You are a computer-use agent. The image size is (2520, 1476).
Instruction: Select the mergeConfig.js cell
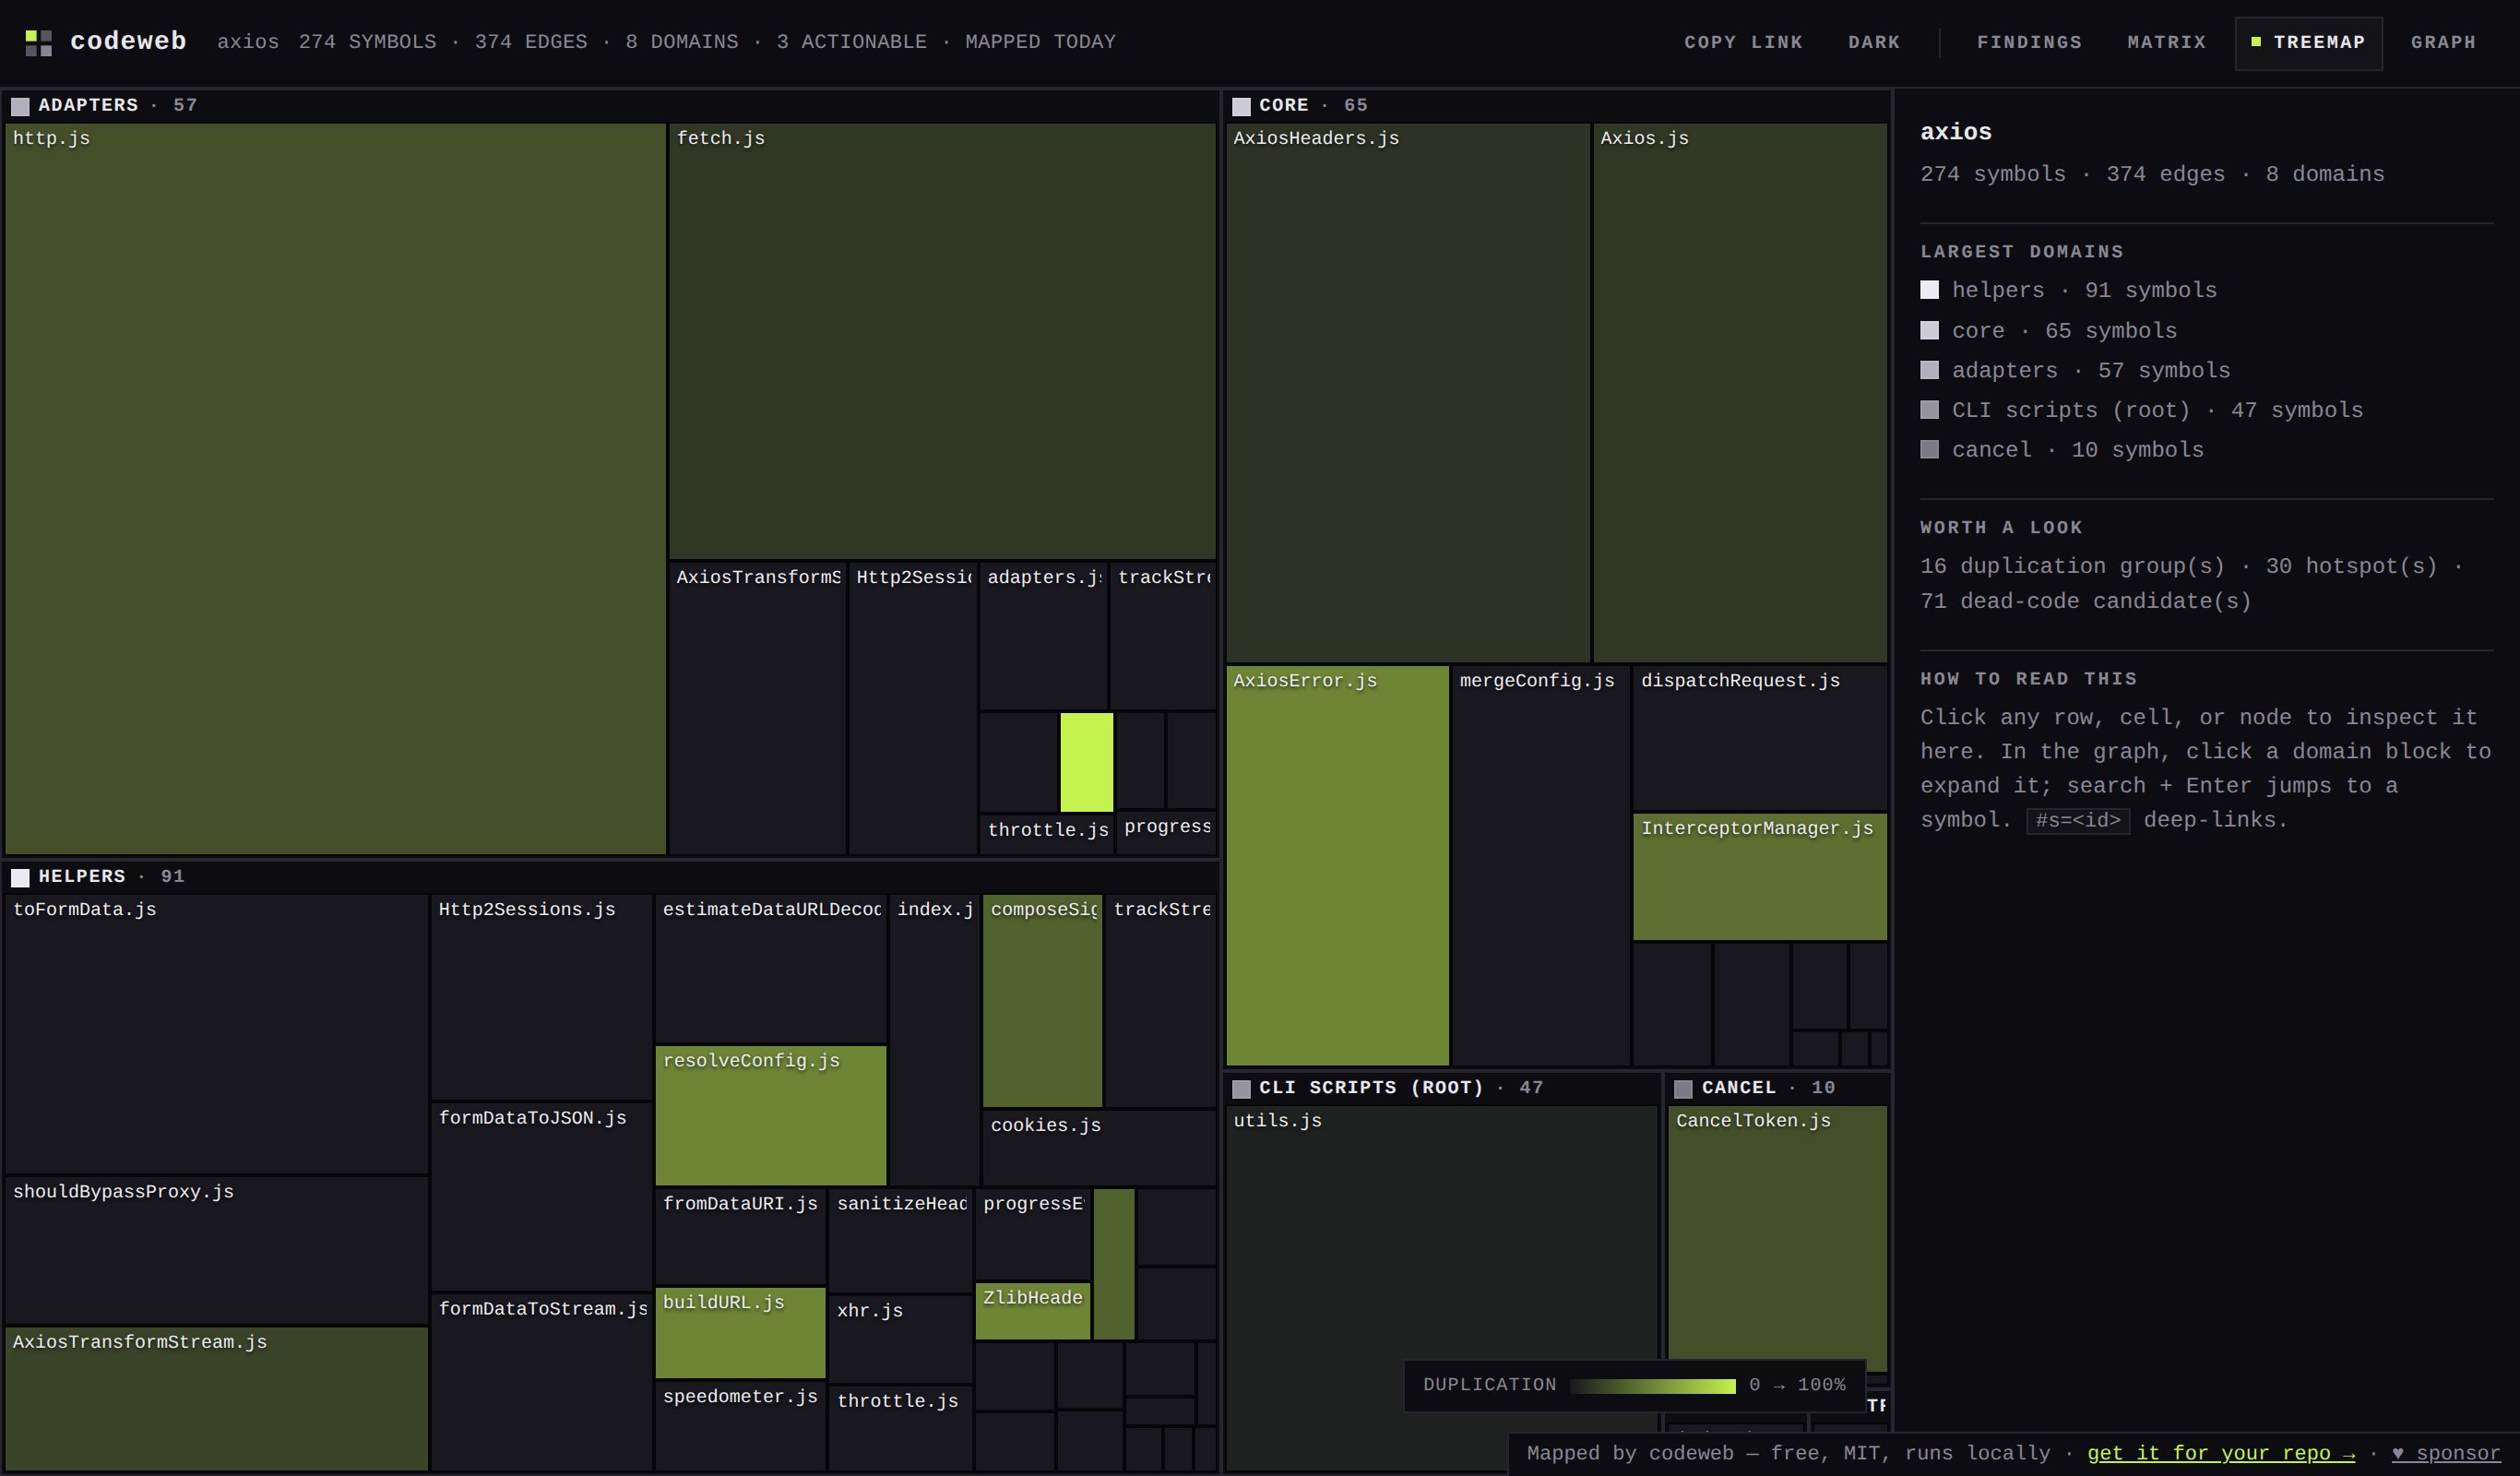[1541, 865]
